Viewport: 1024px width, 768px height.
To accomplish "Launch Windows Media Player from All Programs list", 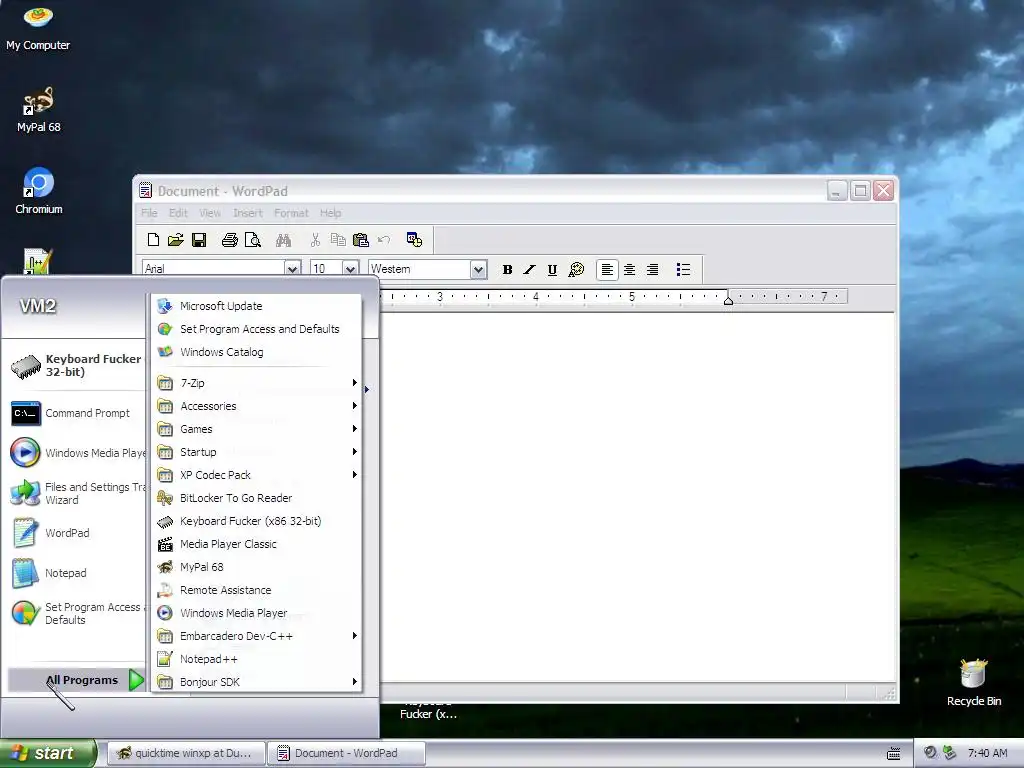I will 256,613.
